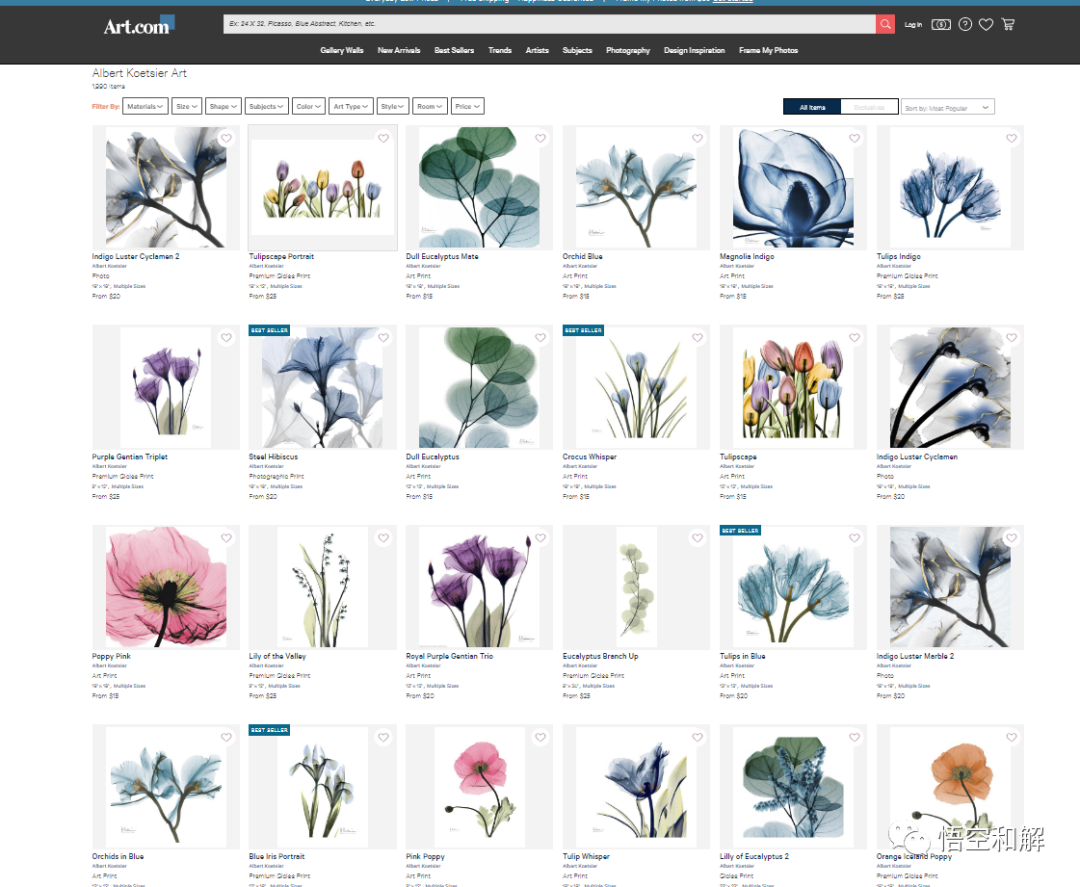Screen dimensions: 1080x887
Task: Expand the Price filter dropdown
Action: coord(468,106)
